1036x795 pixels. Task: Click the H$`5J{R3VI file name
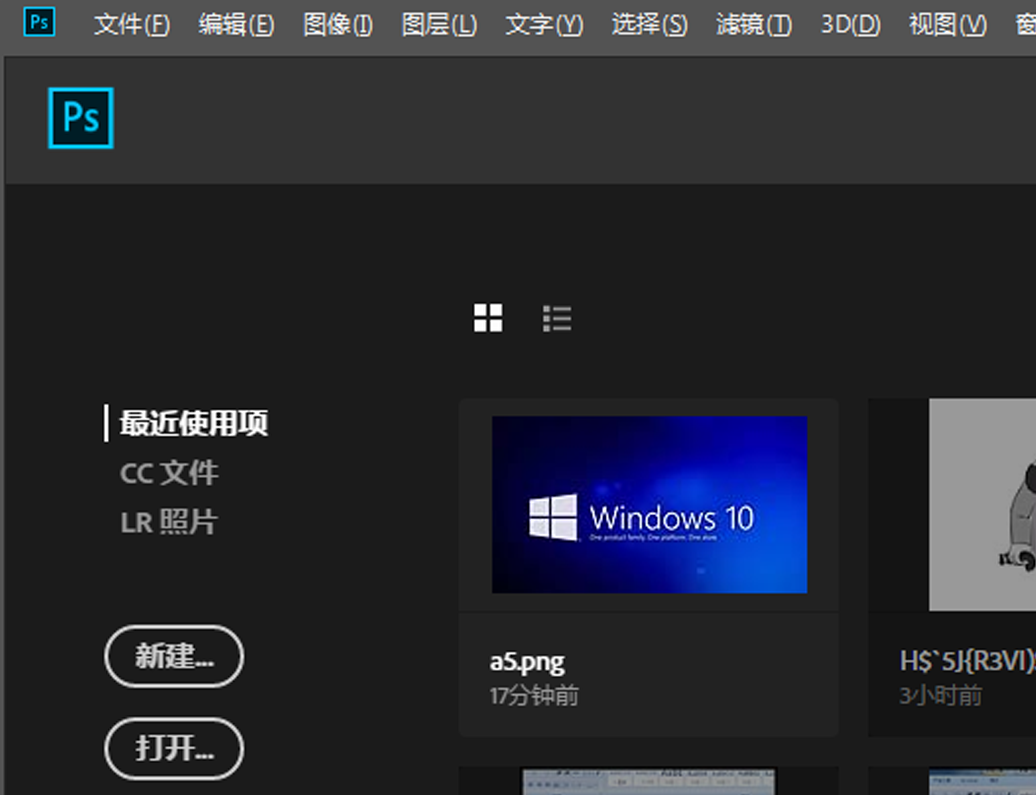coord(967,661)
